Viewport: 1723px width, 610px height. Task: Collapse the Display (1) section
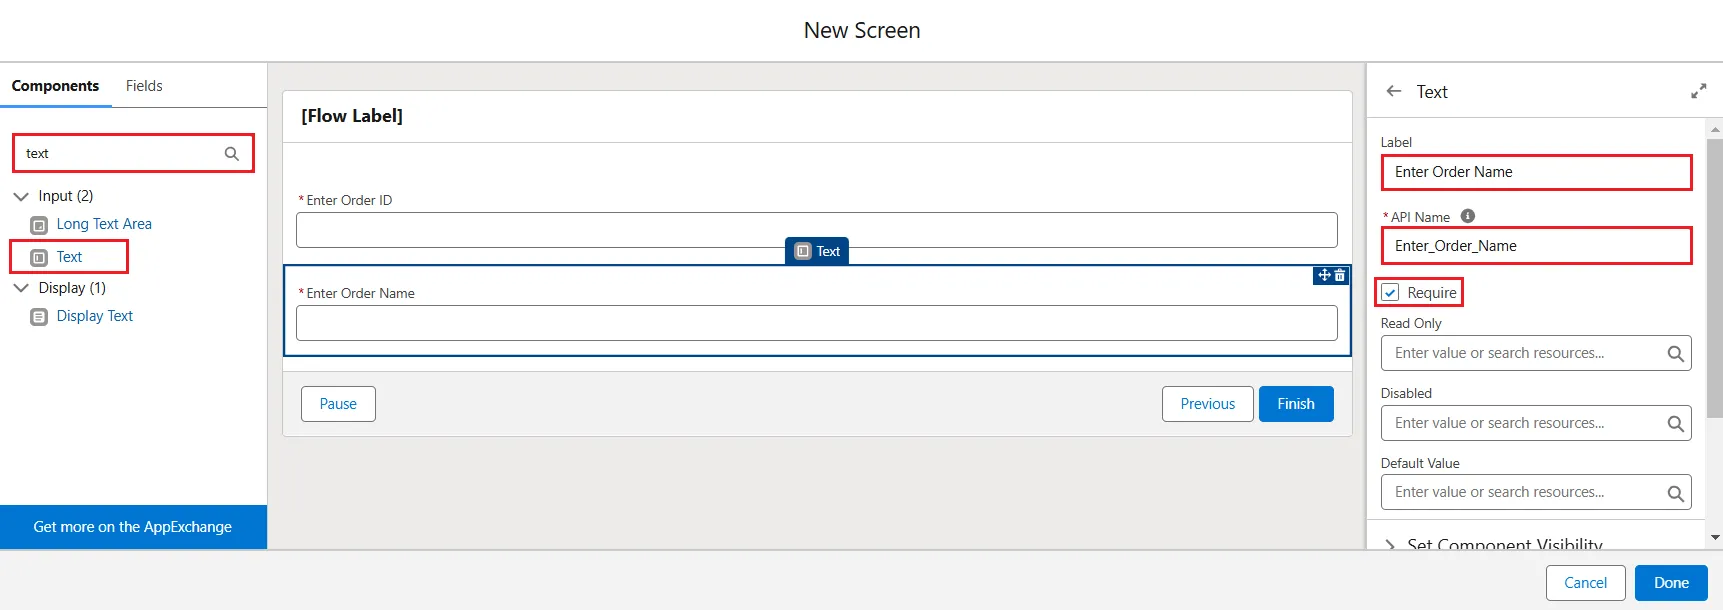[x=21, y=288]
